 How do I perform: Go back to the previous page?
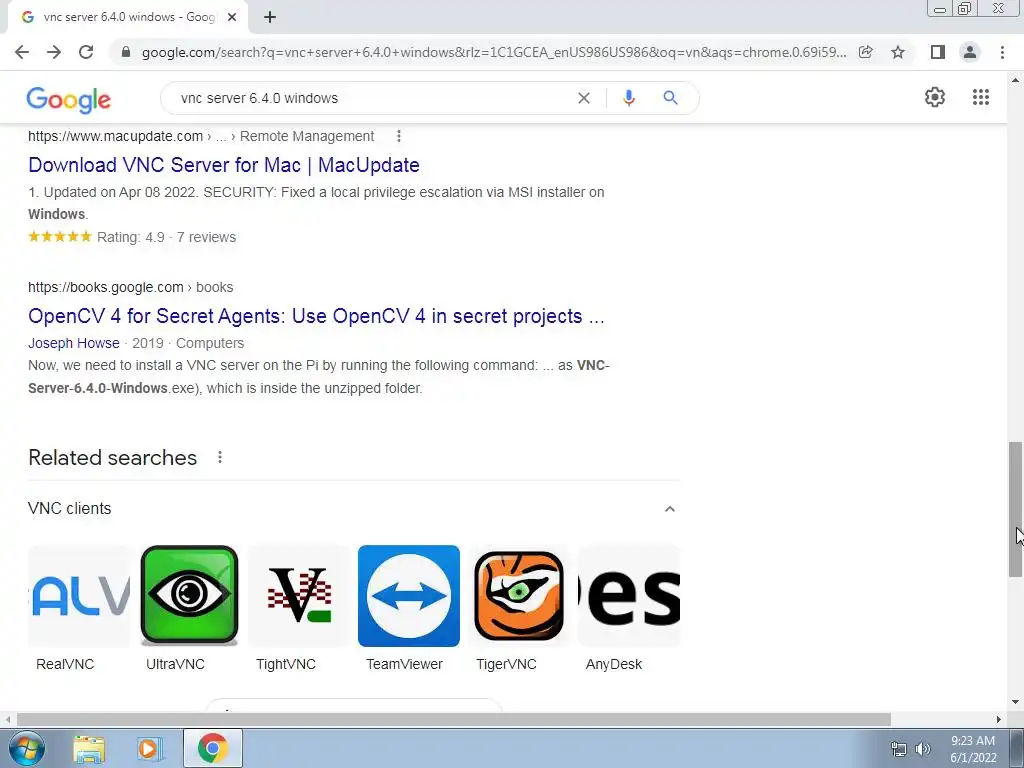[22, 52]
